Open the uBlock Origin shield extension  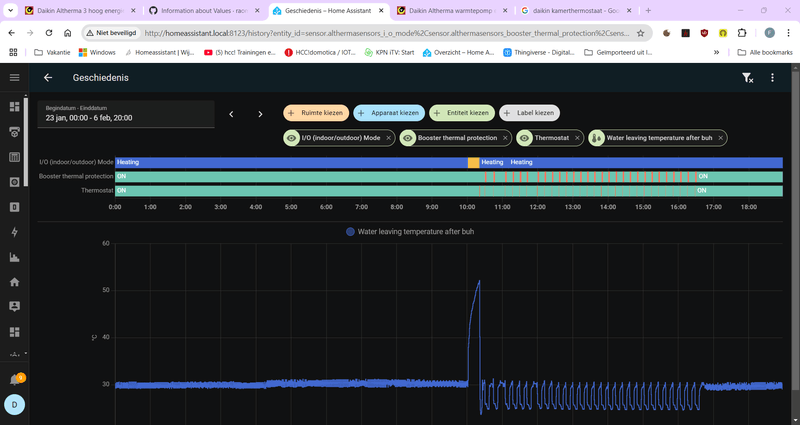704,33
